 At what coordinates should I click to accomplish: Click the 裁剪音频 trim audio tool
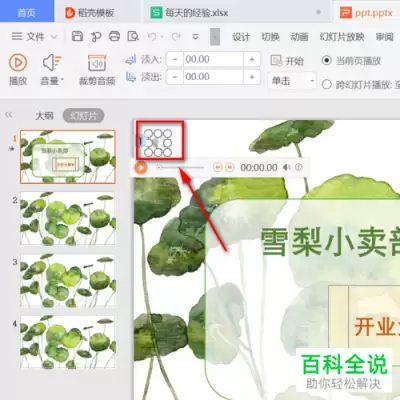click(97, 70)
